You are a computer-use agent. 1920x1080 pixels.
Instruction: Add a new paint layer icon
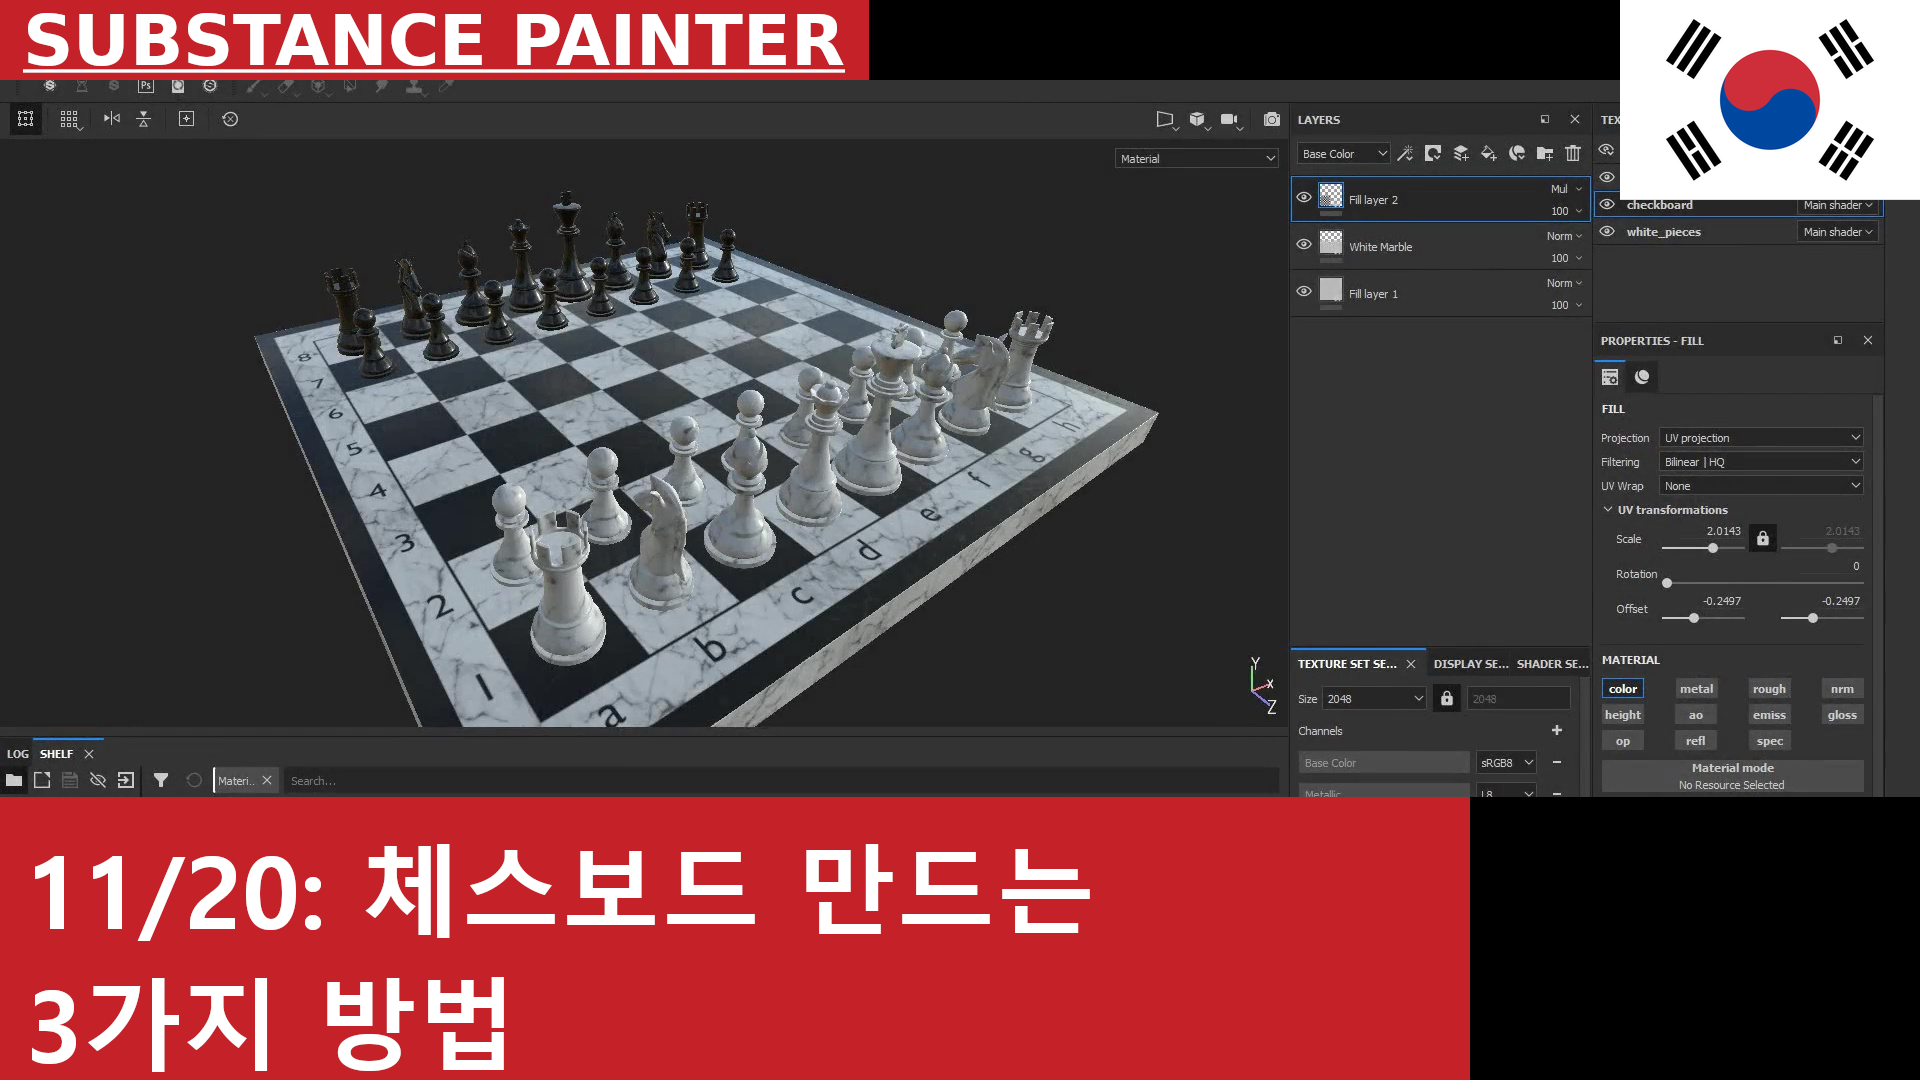(x=1461, y=153)
